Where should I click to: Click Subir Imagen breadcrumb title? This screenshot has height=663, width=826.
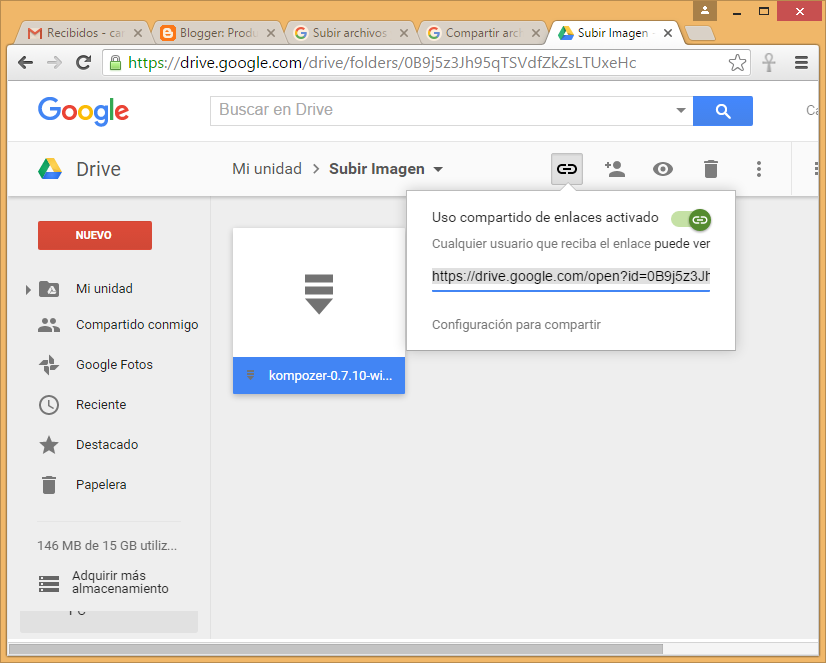click(x=377, y=169)
